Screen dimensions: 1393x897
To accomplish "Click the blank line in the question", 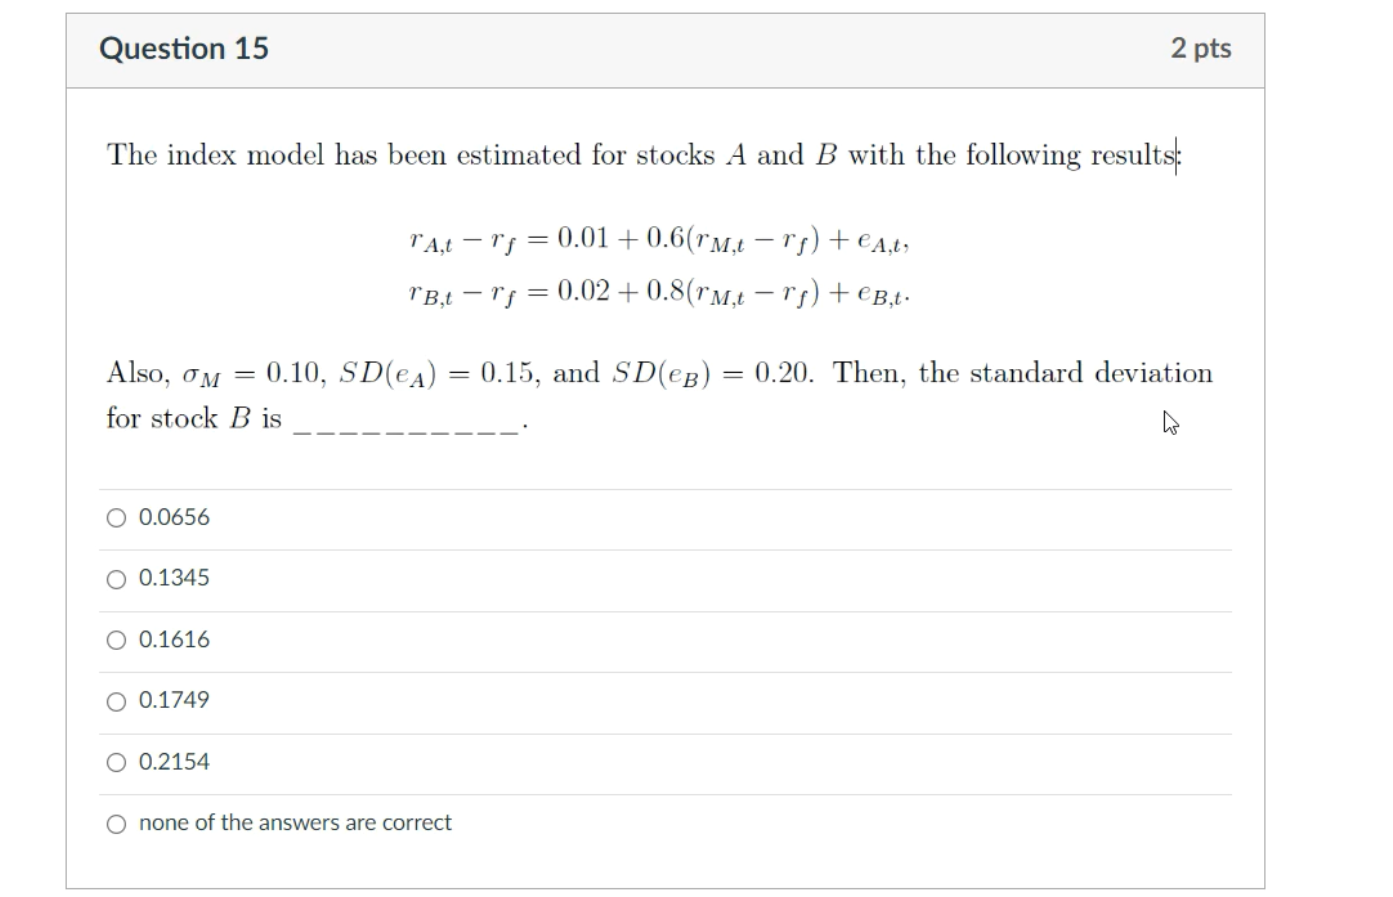I will click(404, 423).
